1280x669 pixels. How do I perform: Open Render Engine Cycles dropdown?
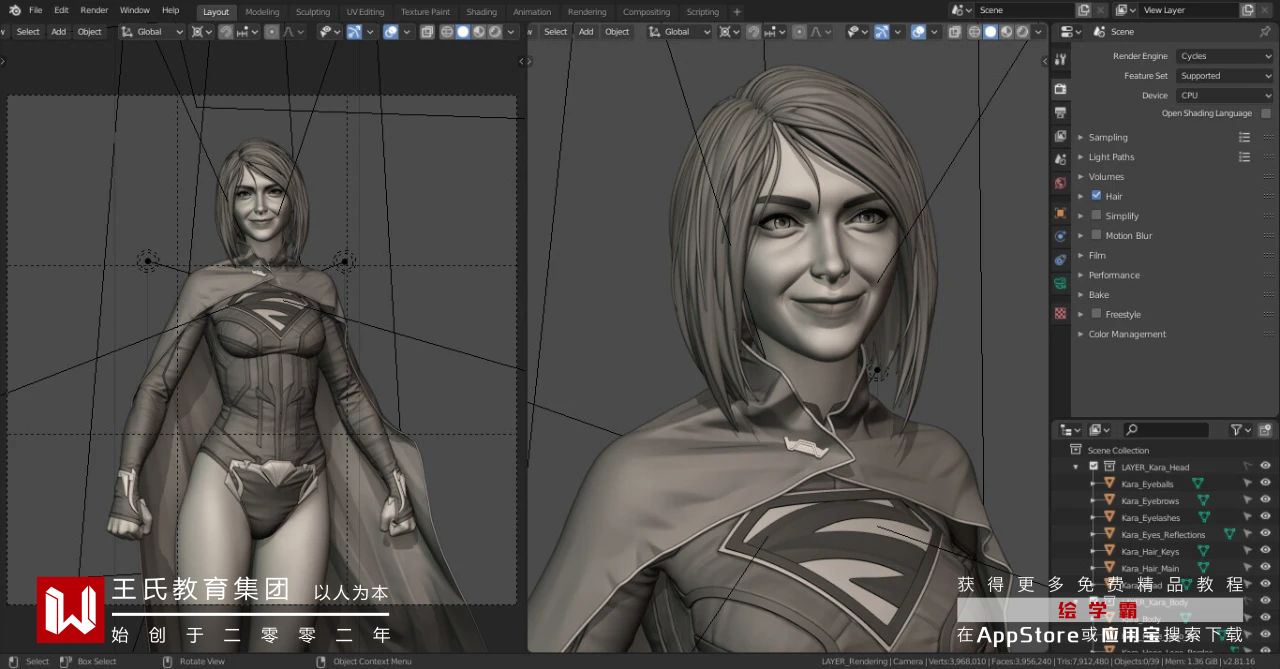tap(1224, 56)
